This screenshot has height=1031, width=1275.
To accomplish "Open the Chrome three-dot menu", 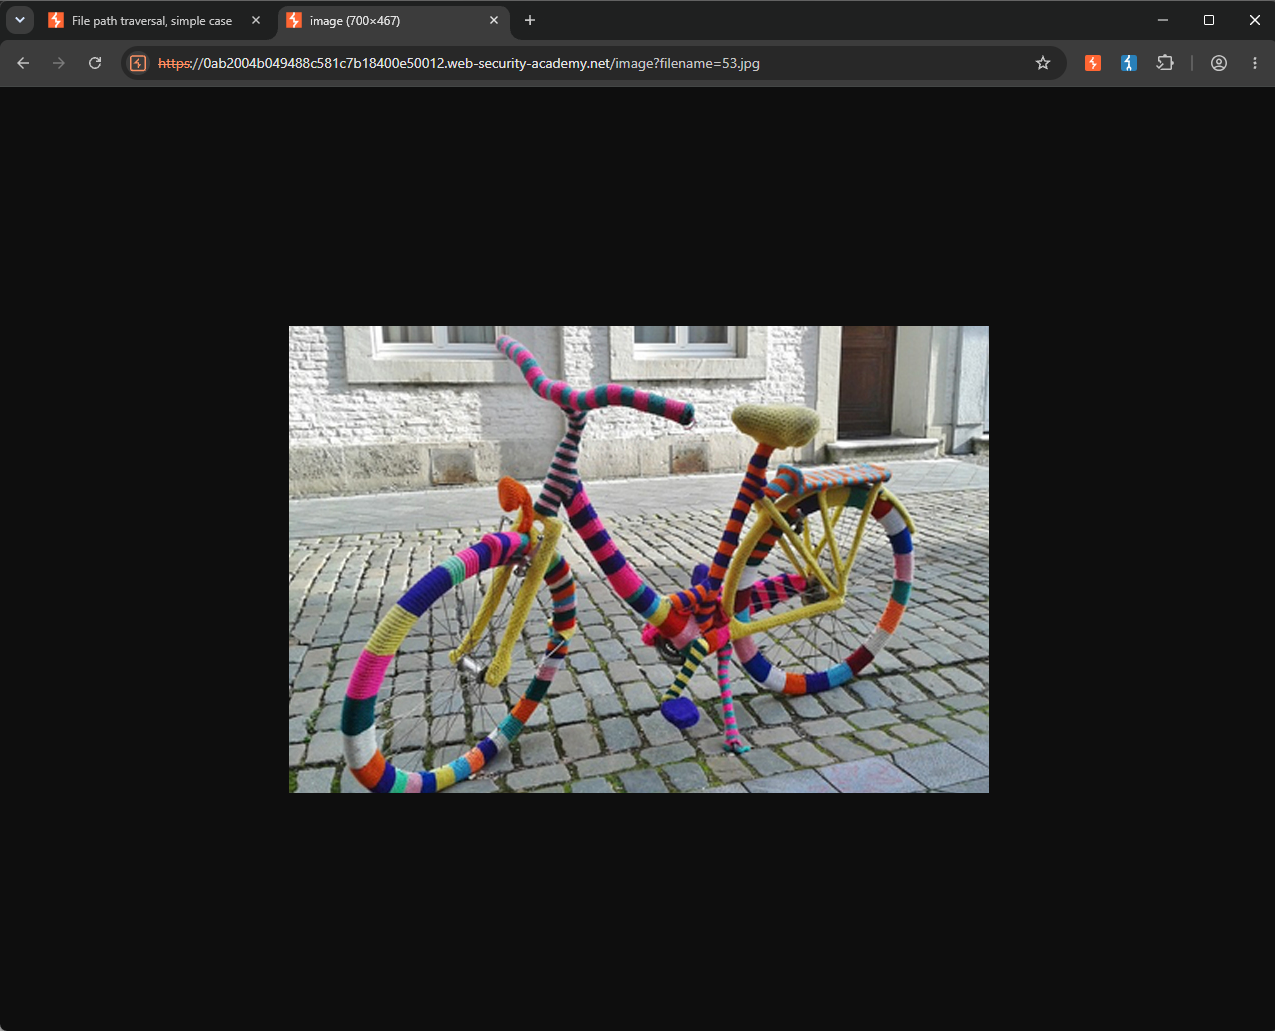I will (x=1255, y=63).
